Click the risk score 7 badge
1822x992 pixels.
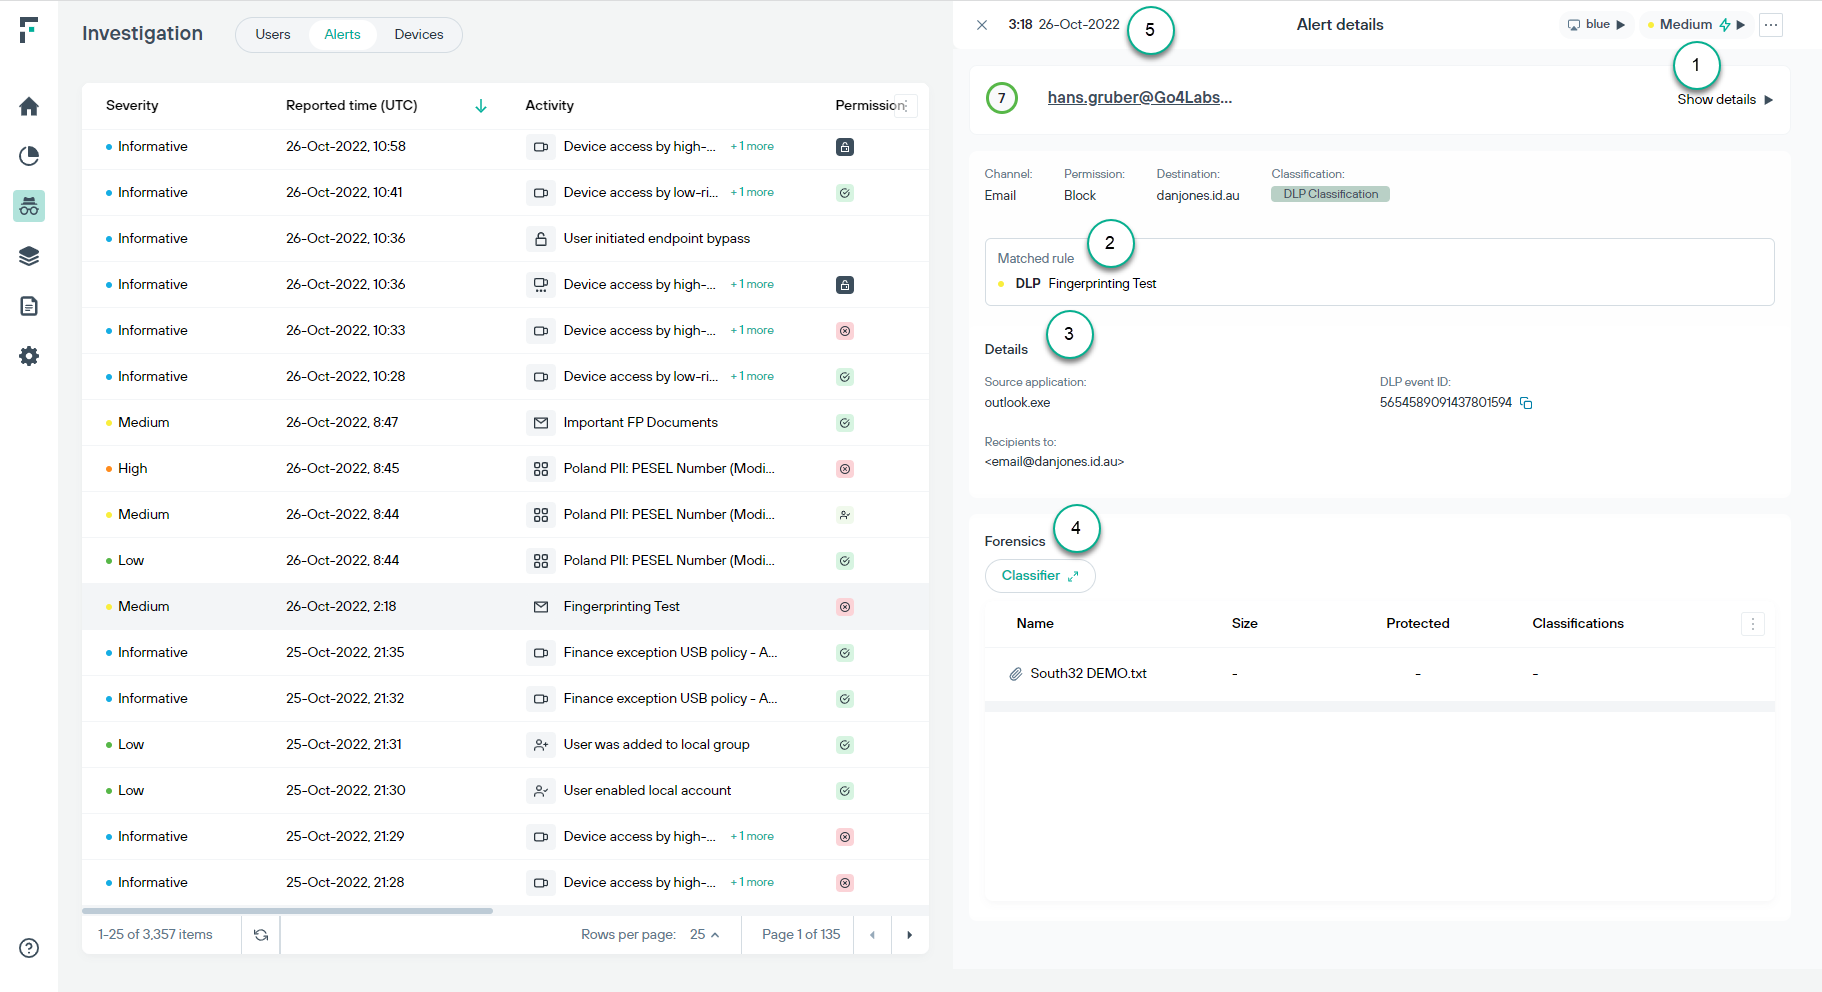pyautogui.click(x=1002, y=98)
